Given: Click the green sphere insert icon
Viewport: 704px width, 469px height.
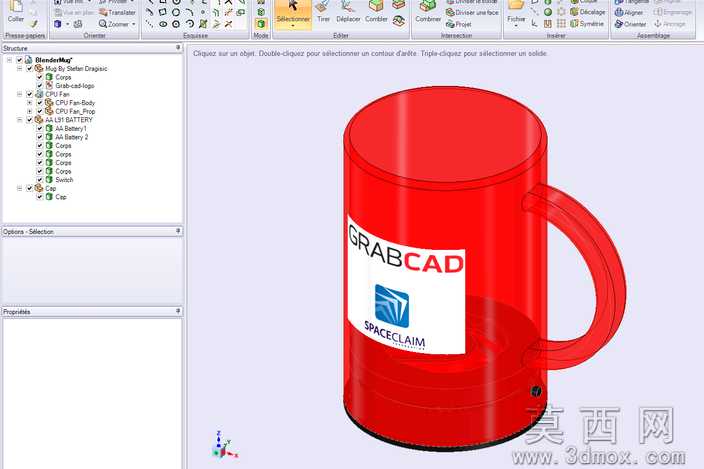Looking at the screenshot, I should (548, 12).
